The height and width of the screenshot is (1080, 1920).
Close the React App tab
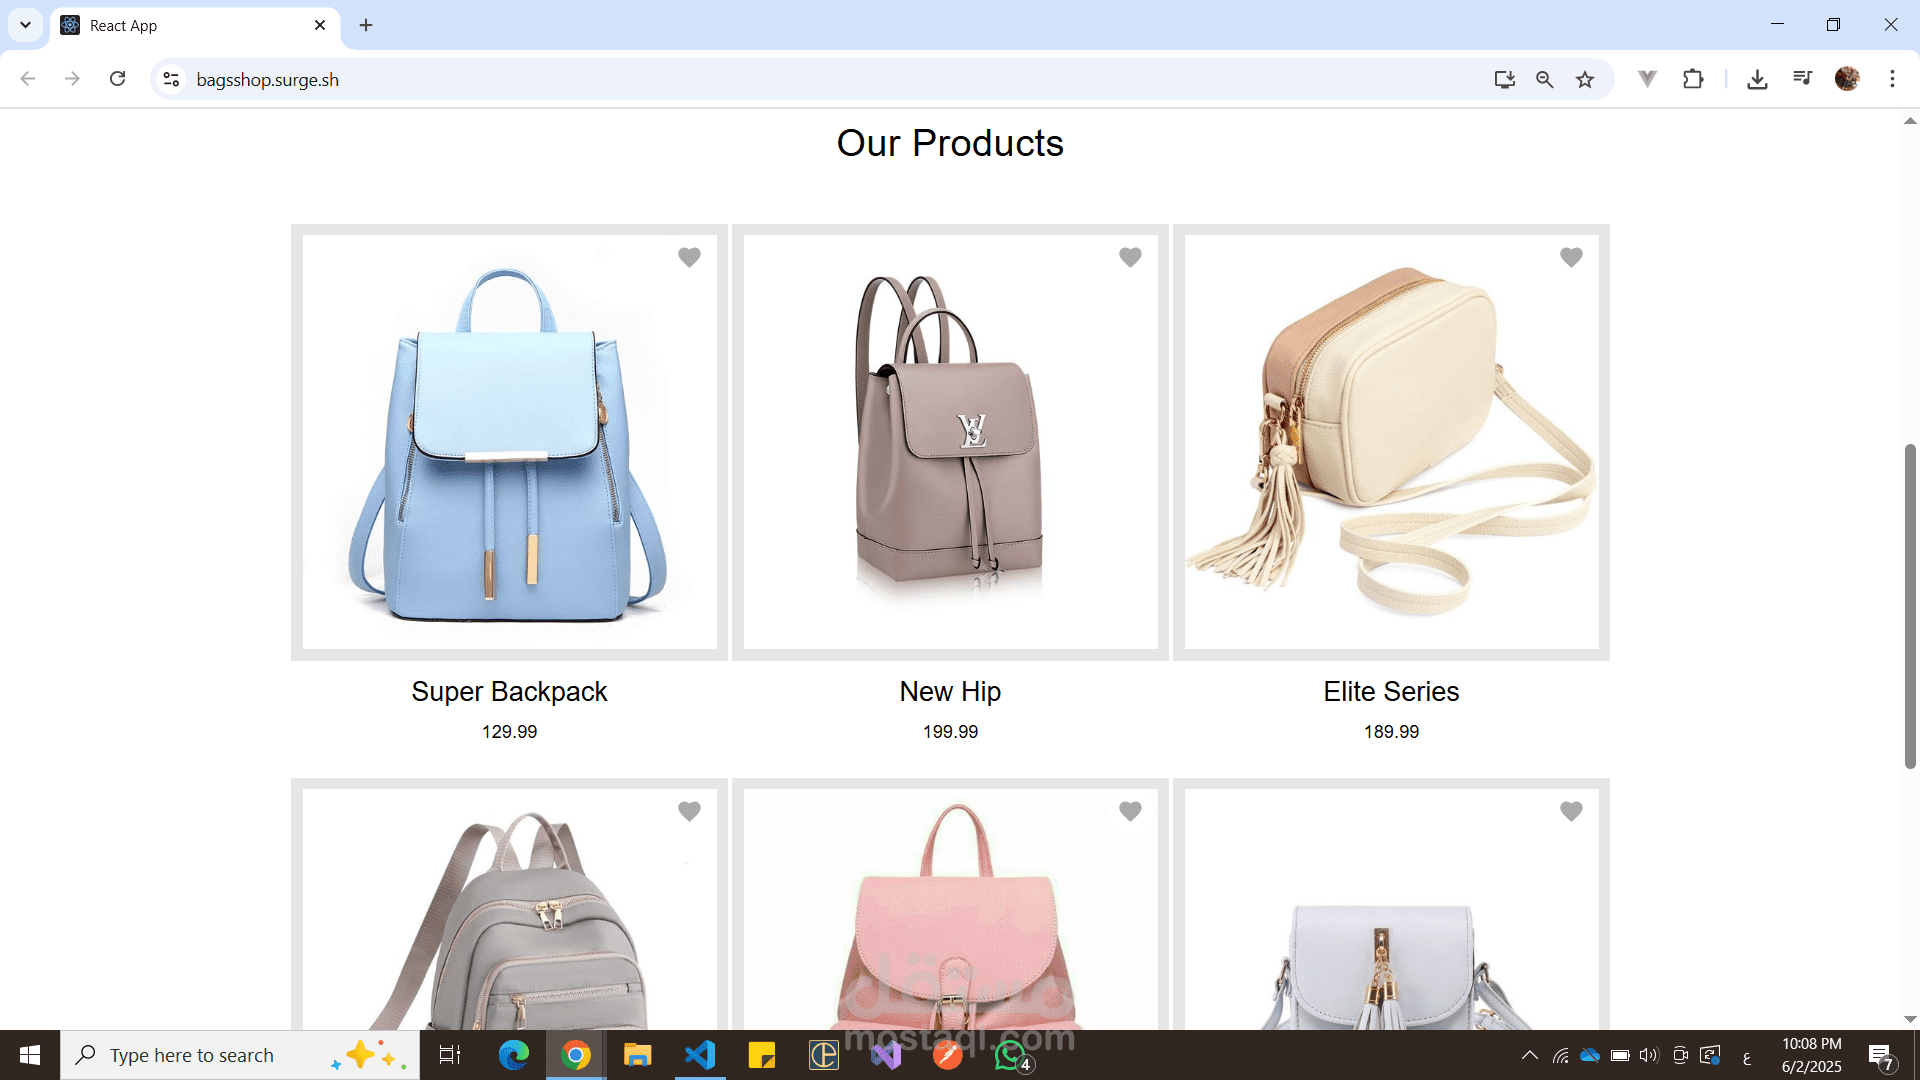pyautogui.click(x=320, y=25)
